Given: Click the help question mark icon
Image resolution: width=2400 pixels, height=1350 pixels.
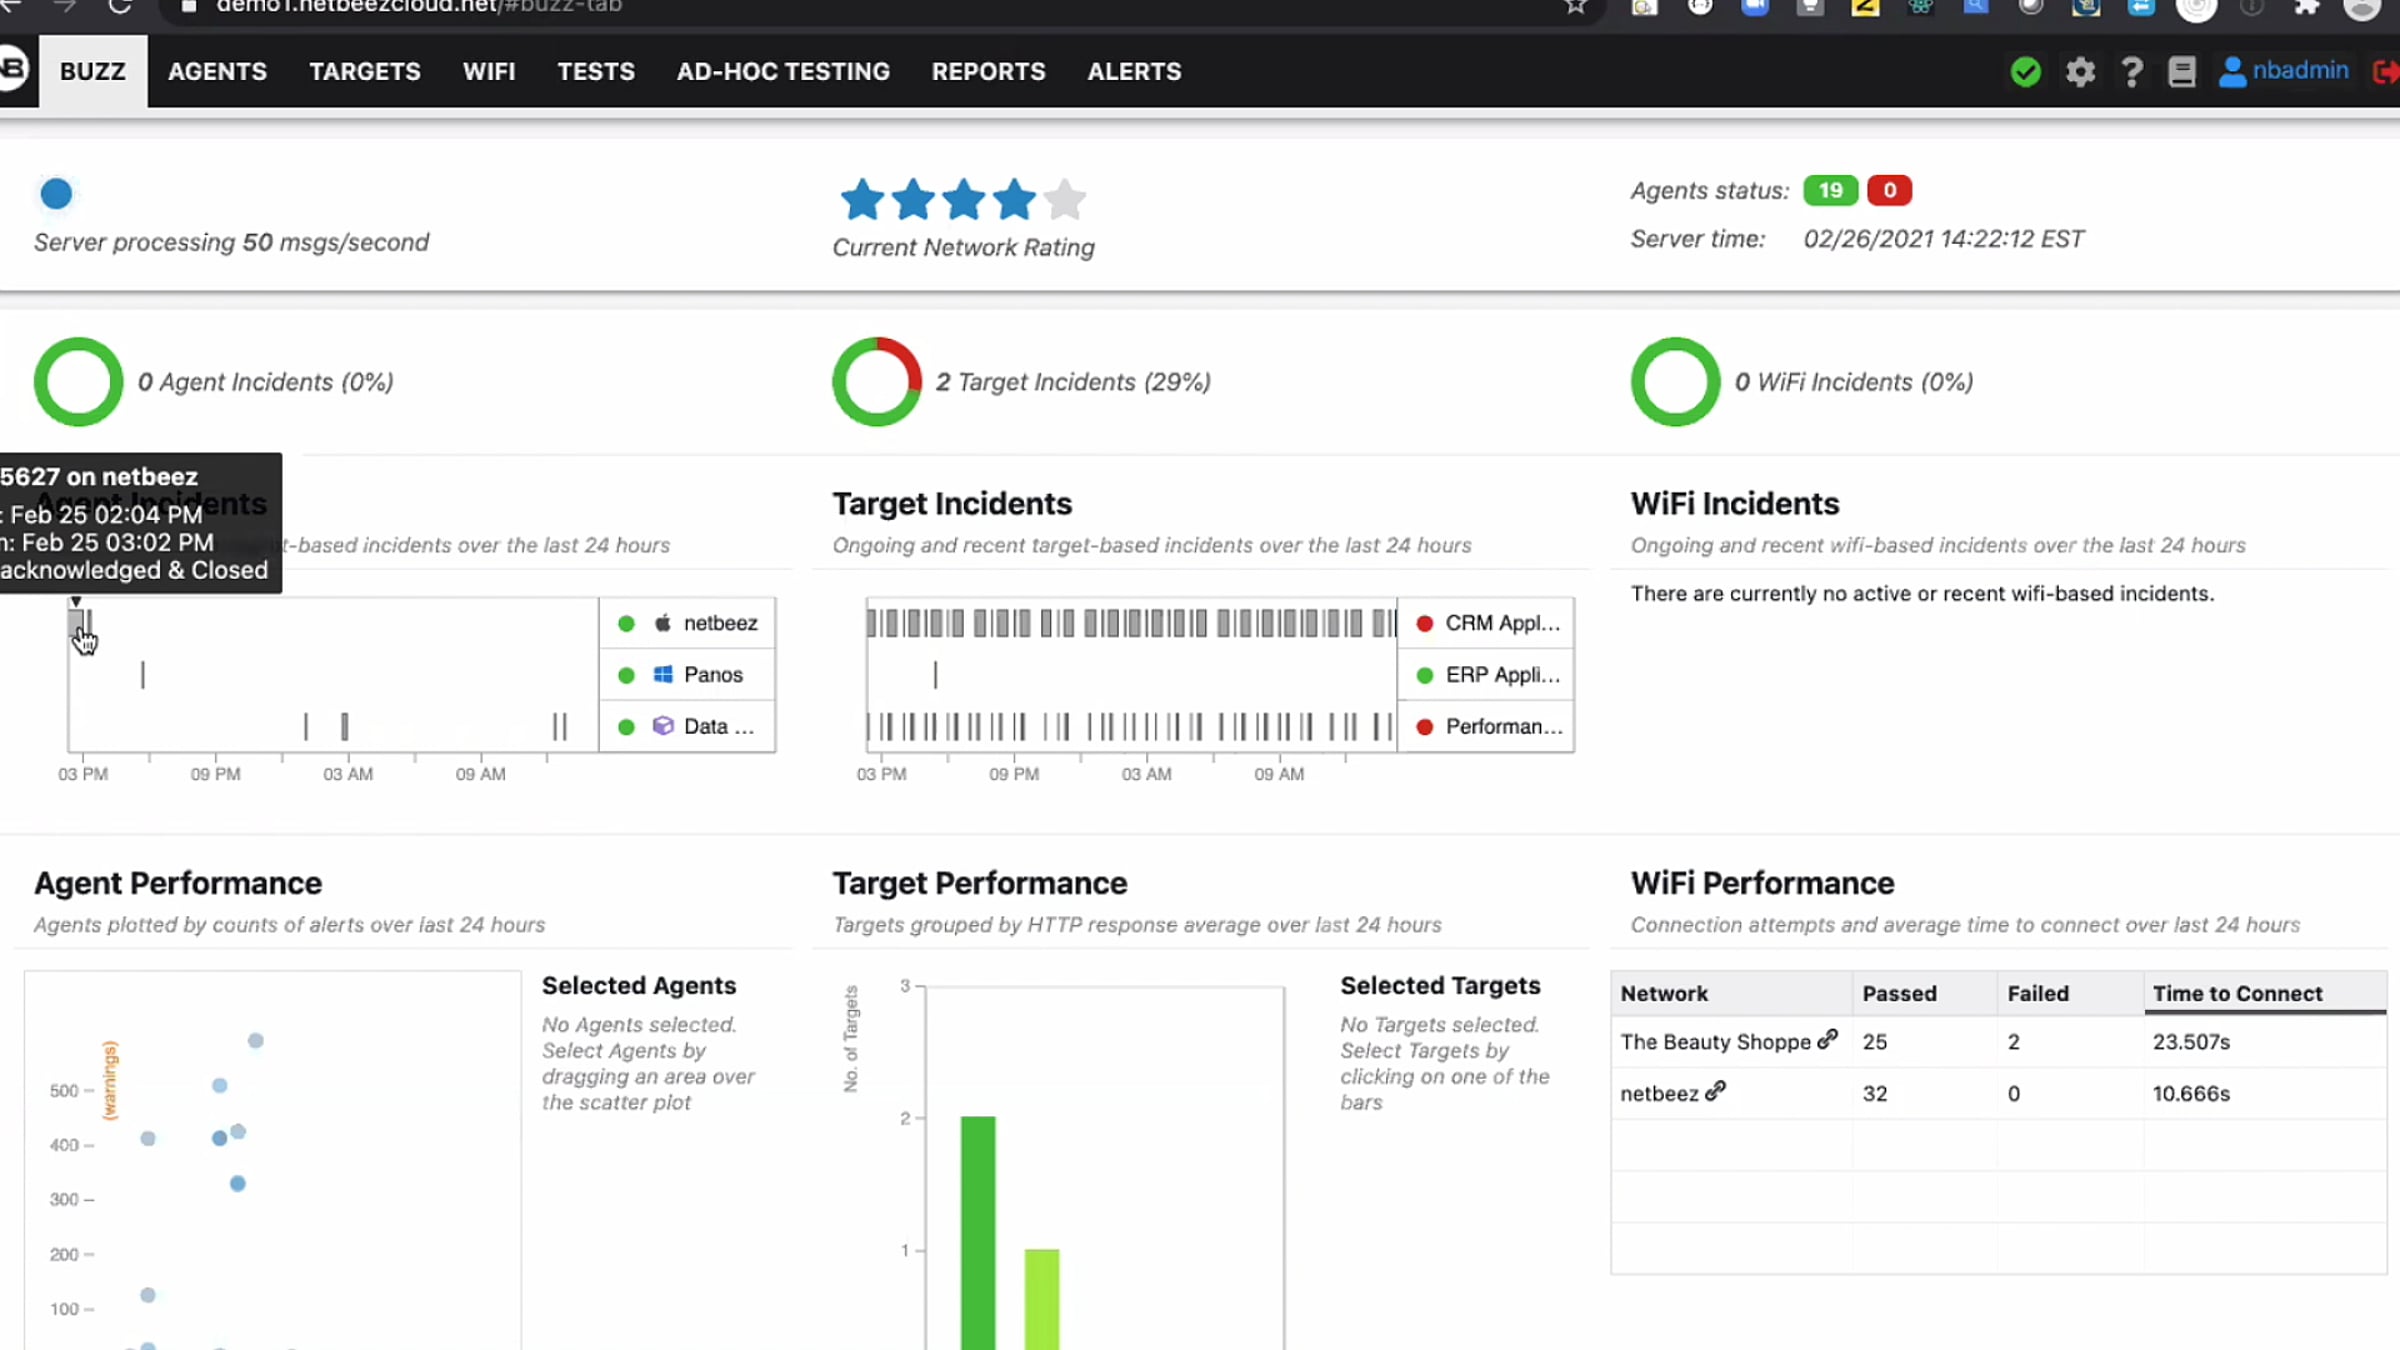Looking at the screenshot, I should coord(2131,72).
